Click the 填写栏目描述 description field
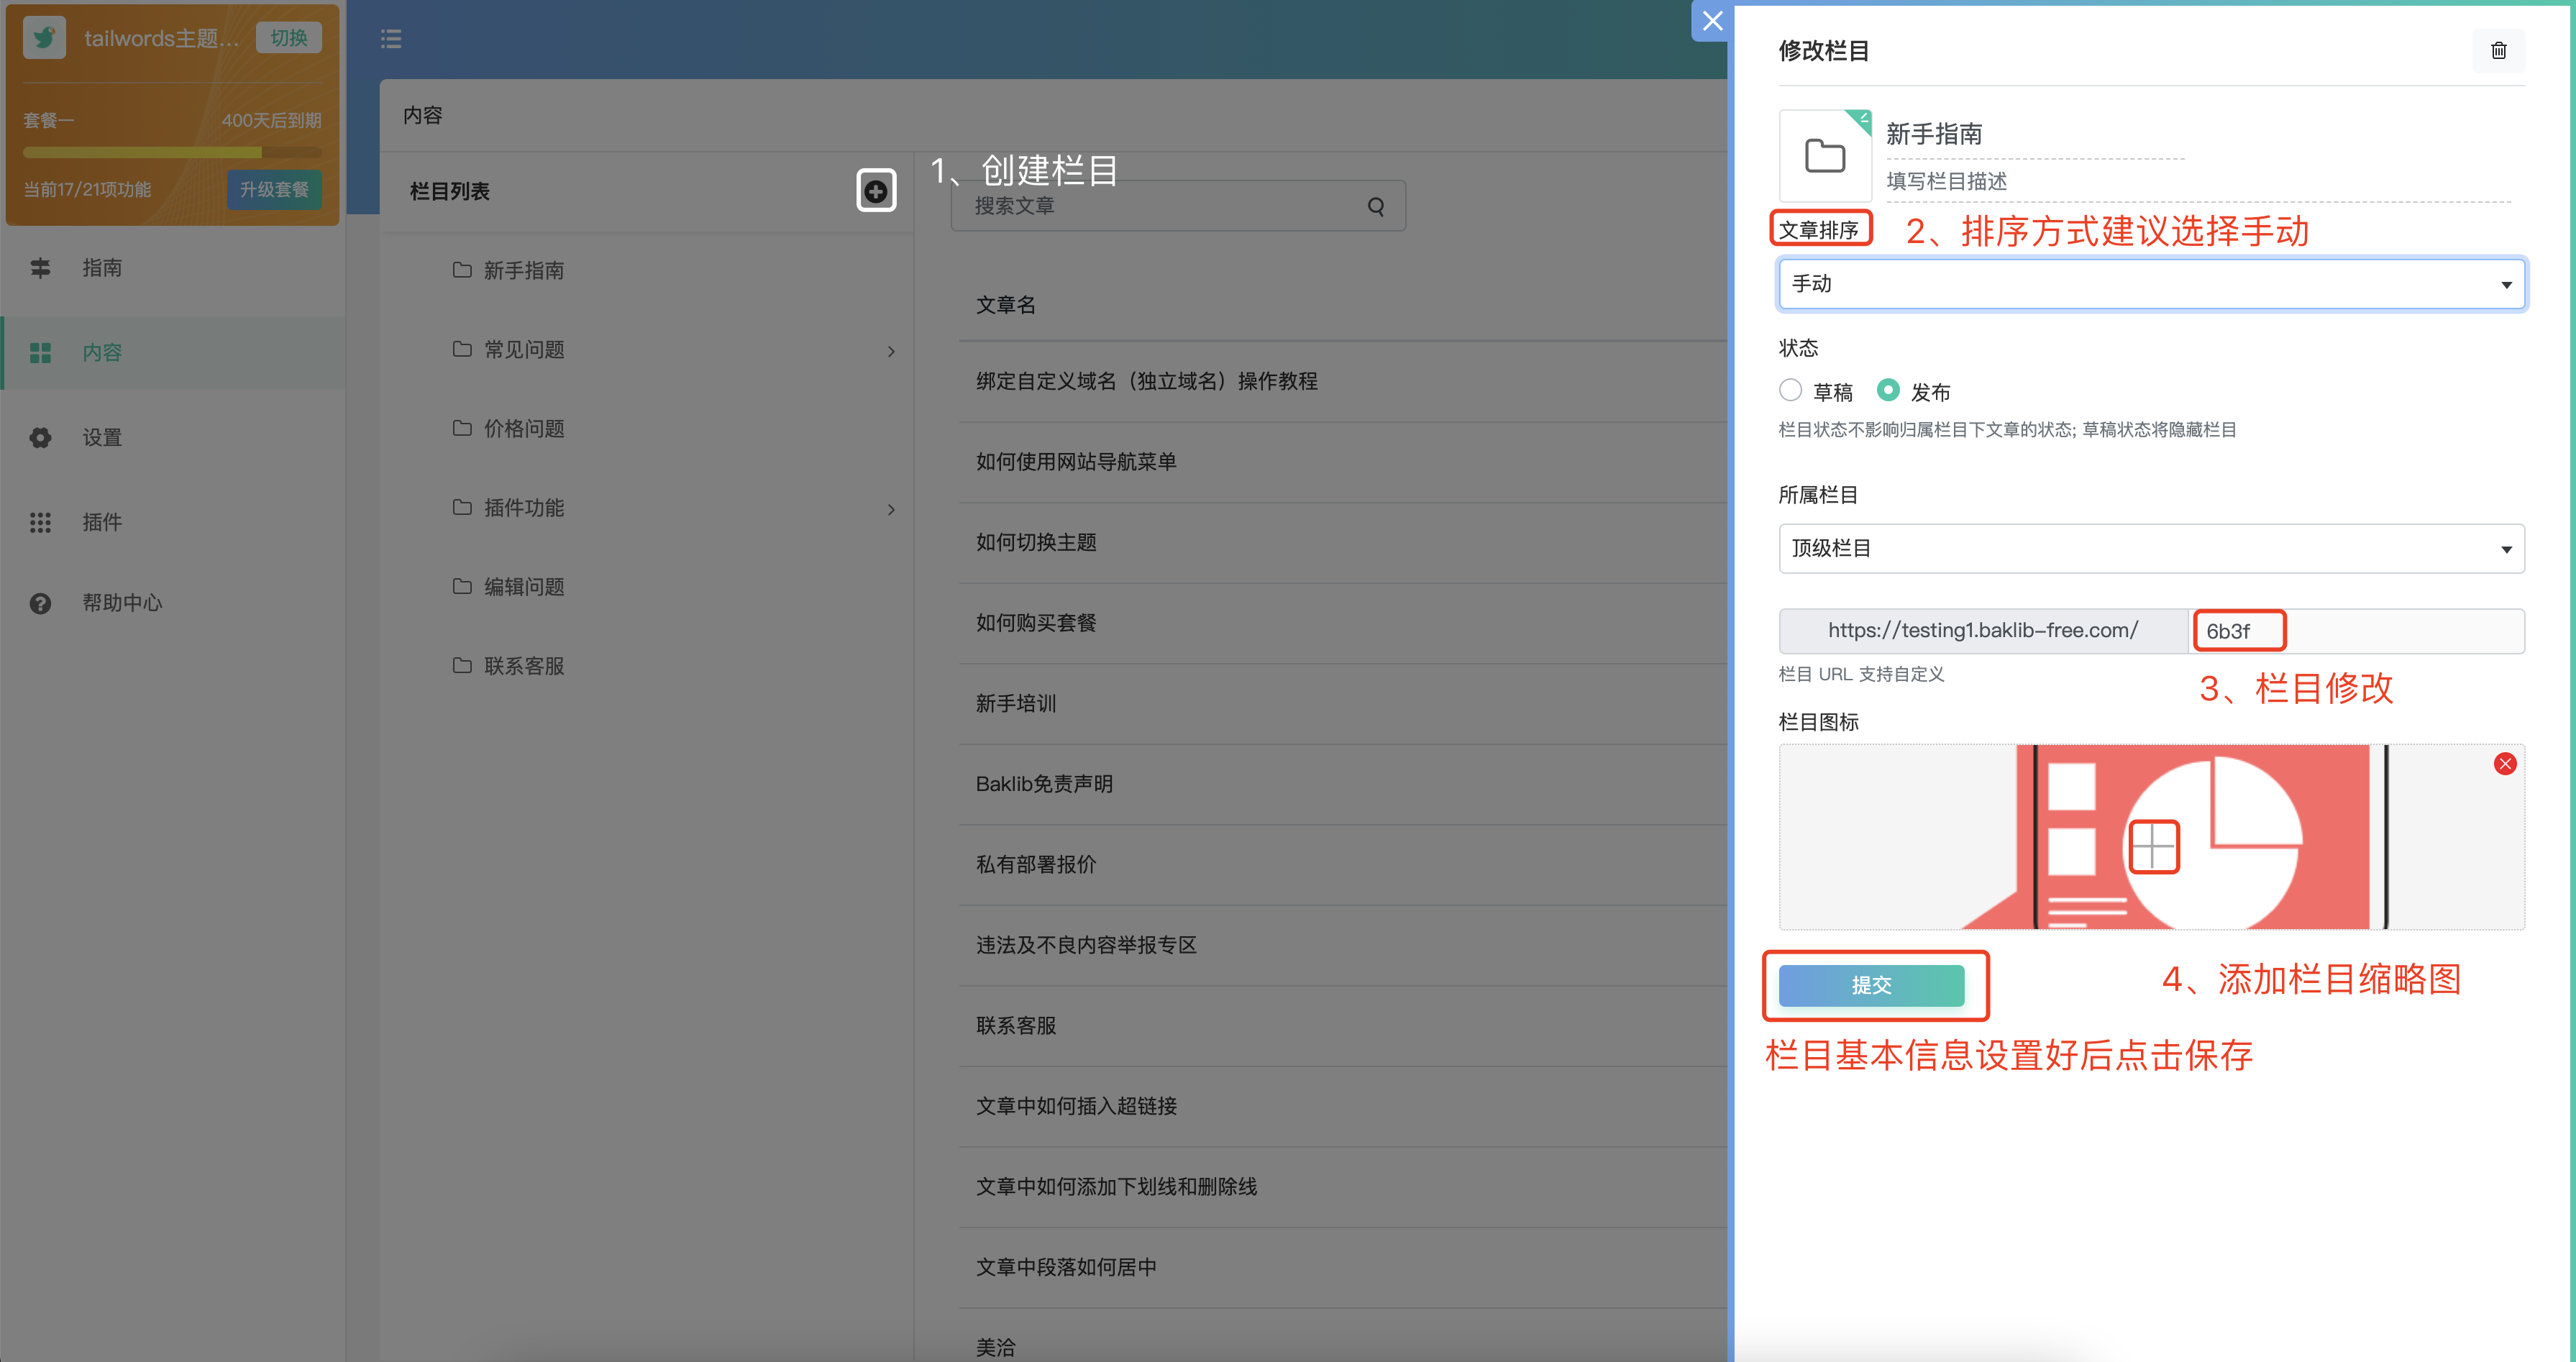This screenshot has height=1362, width=2576. pos(2198,182)
